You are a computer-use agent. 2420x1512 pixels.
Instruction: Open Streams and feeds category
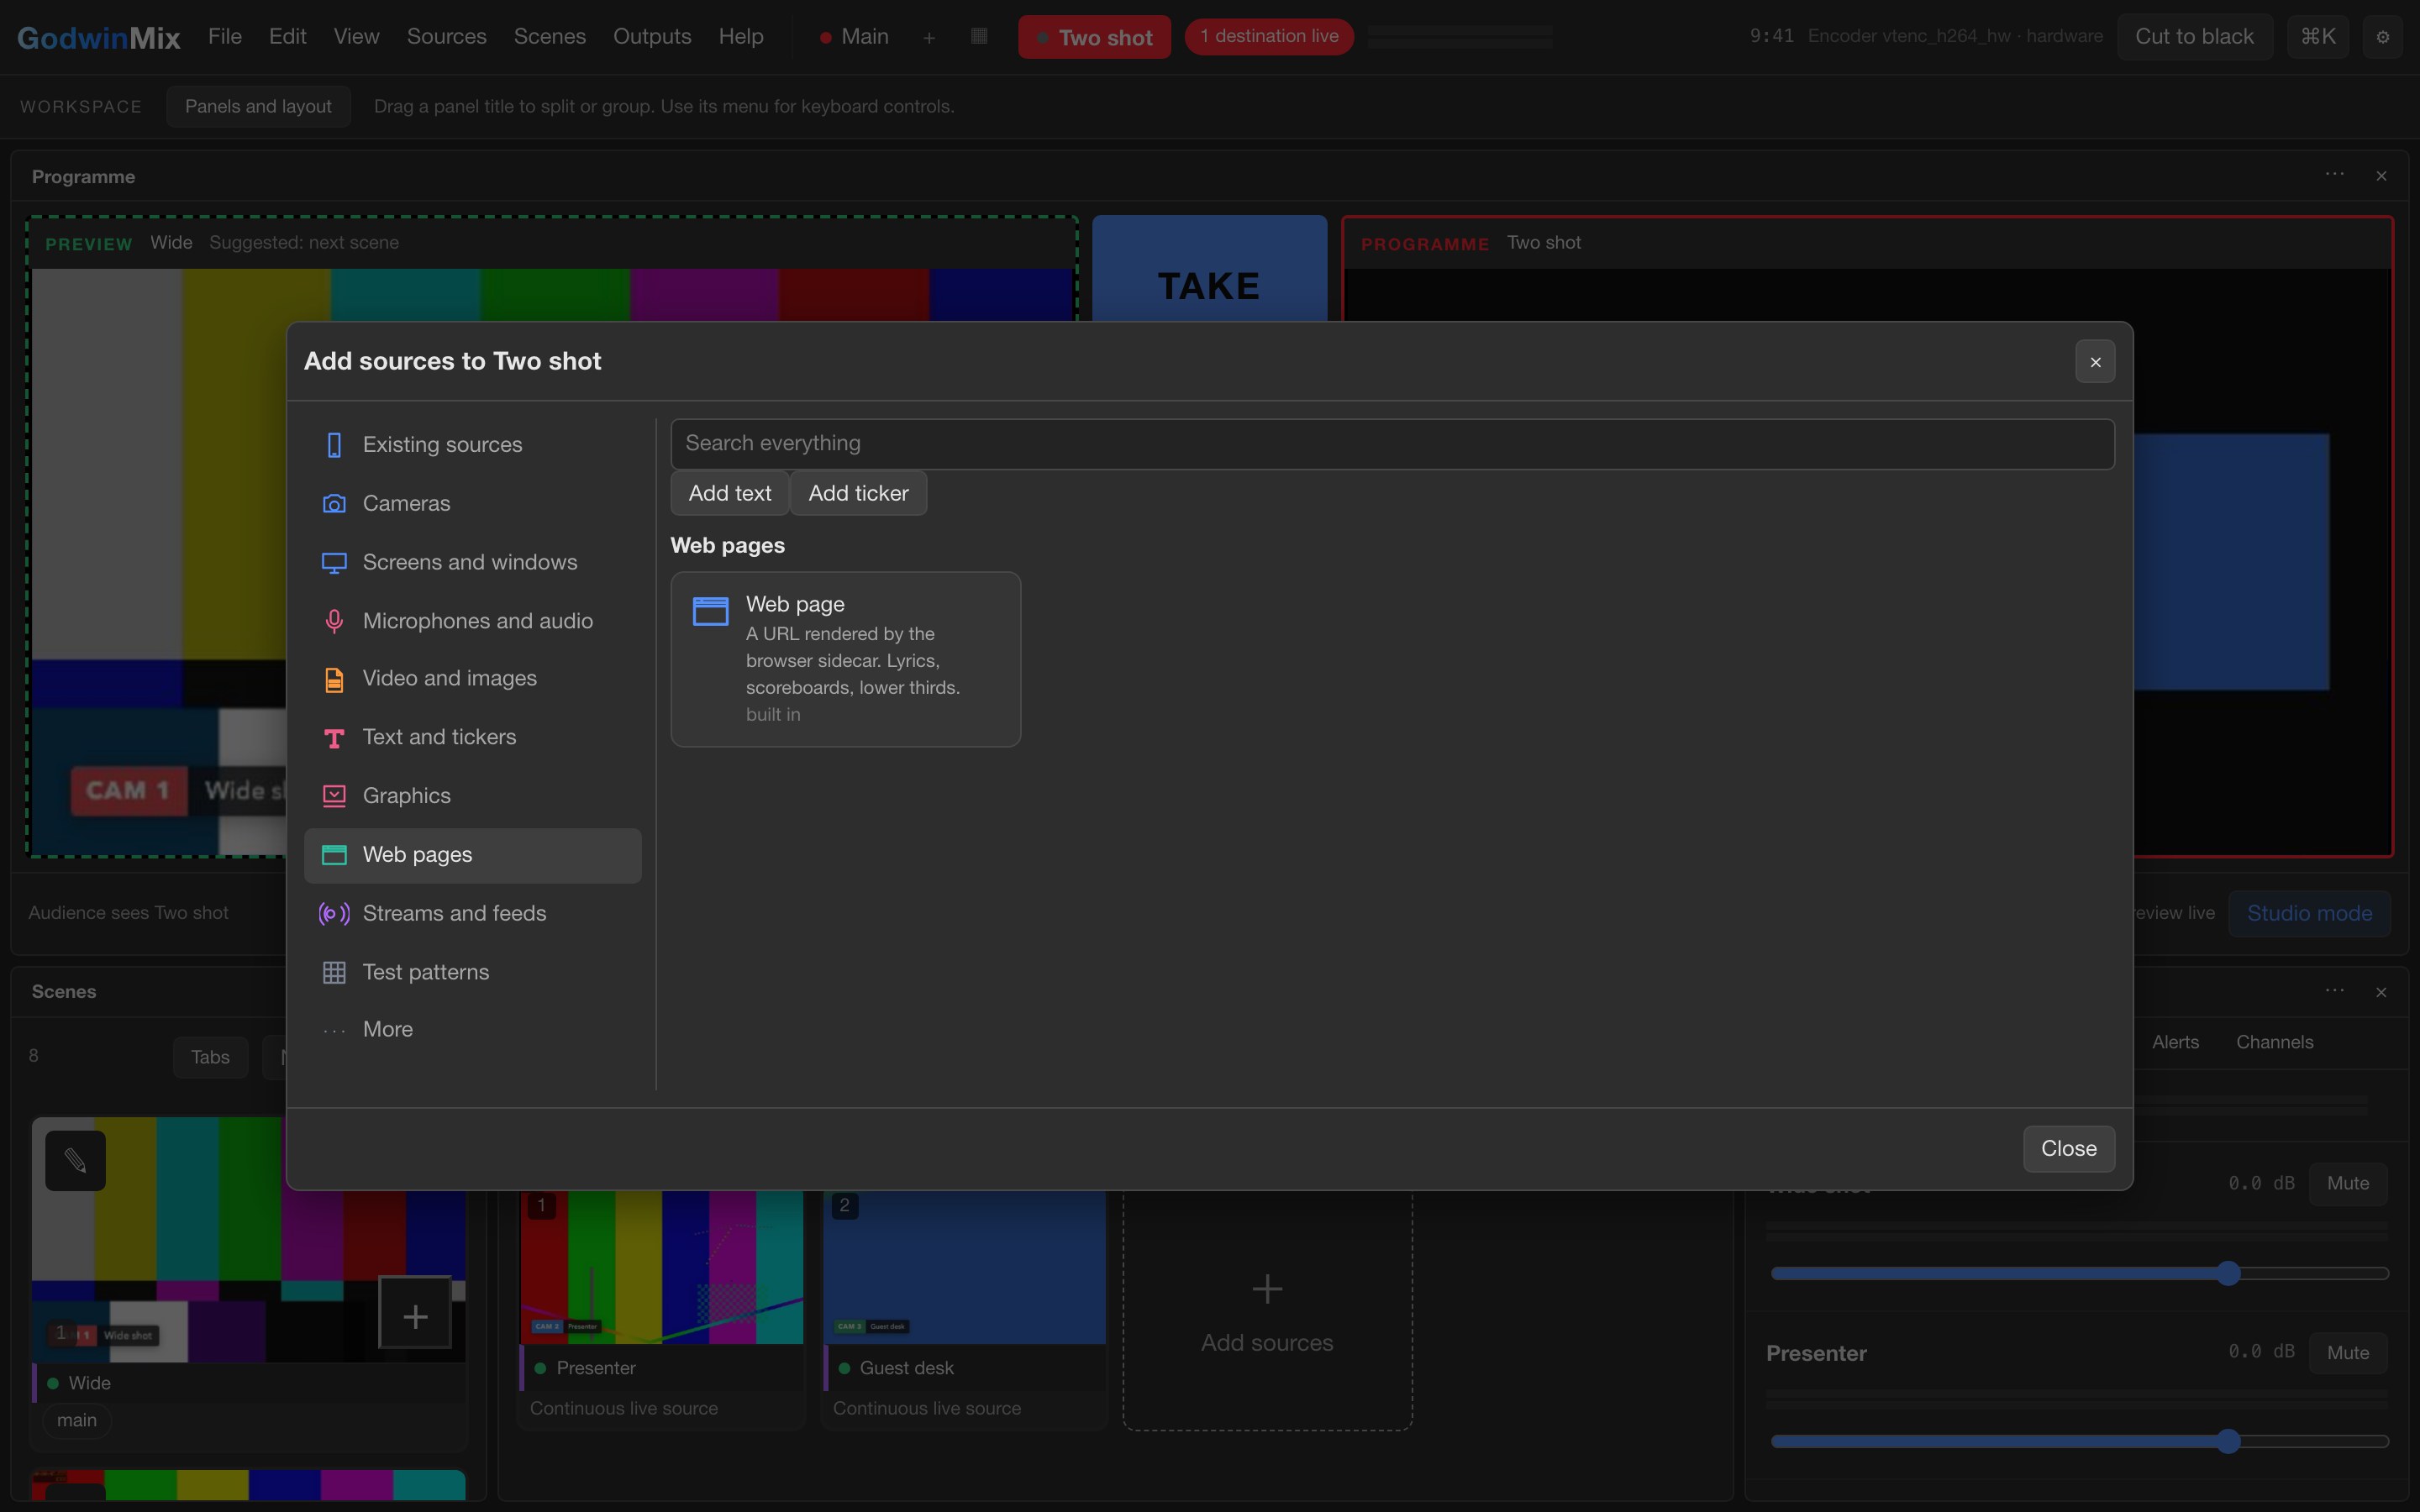(x=472, y=914)
